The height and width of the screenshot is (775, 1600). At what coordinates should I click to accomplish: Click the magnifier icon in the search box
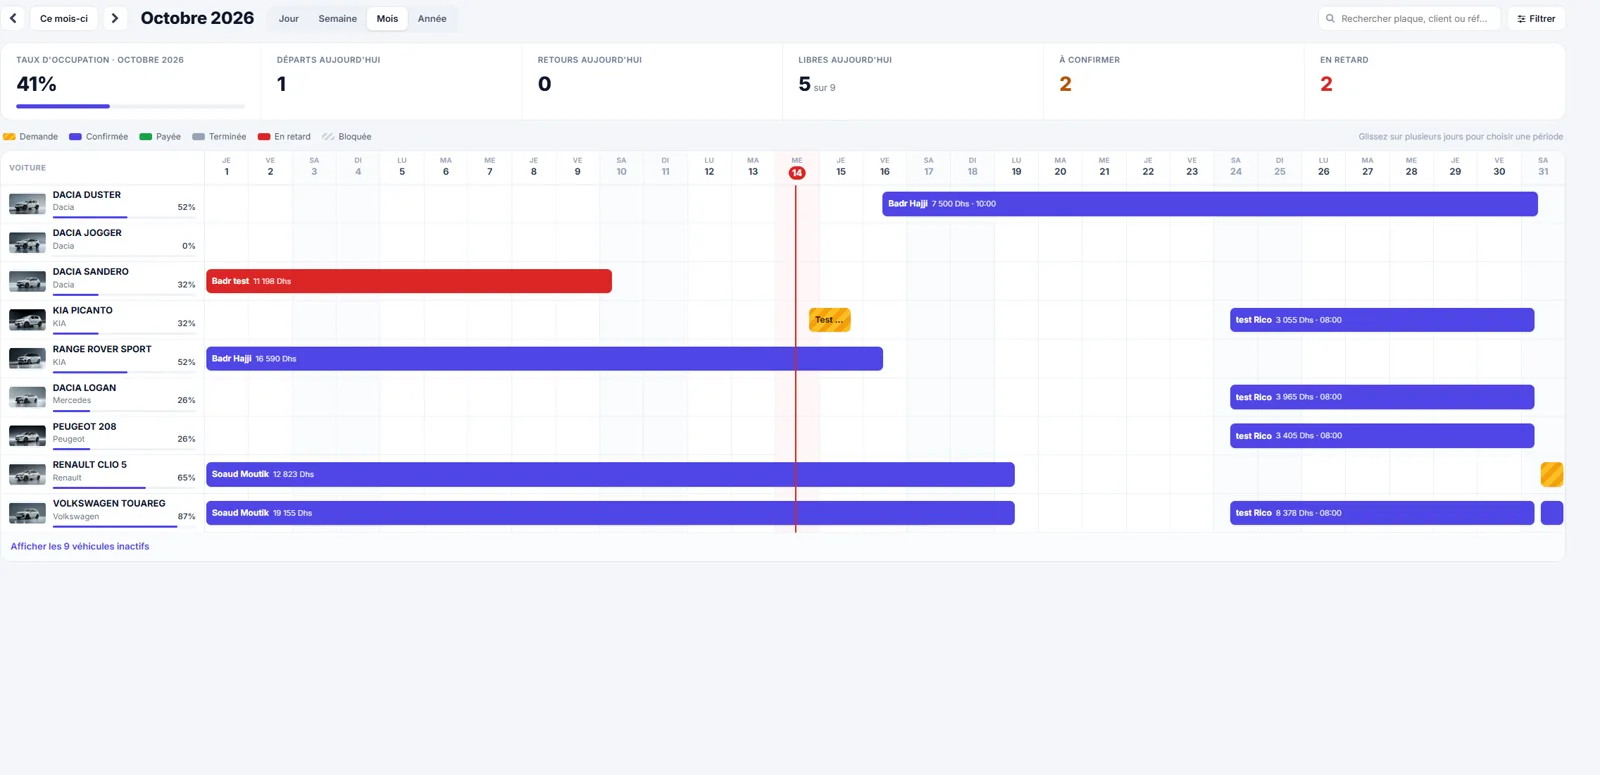[1330, 19]
